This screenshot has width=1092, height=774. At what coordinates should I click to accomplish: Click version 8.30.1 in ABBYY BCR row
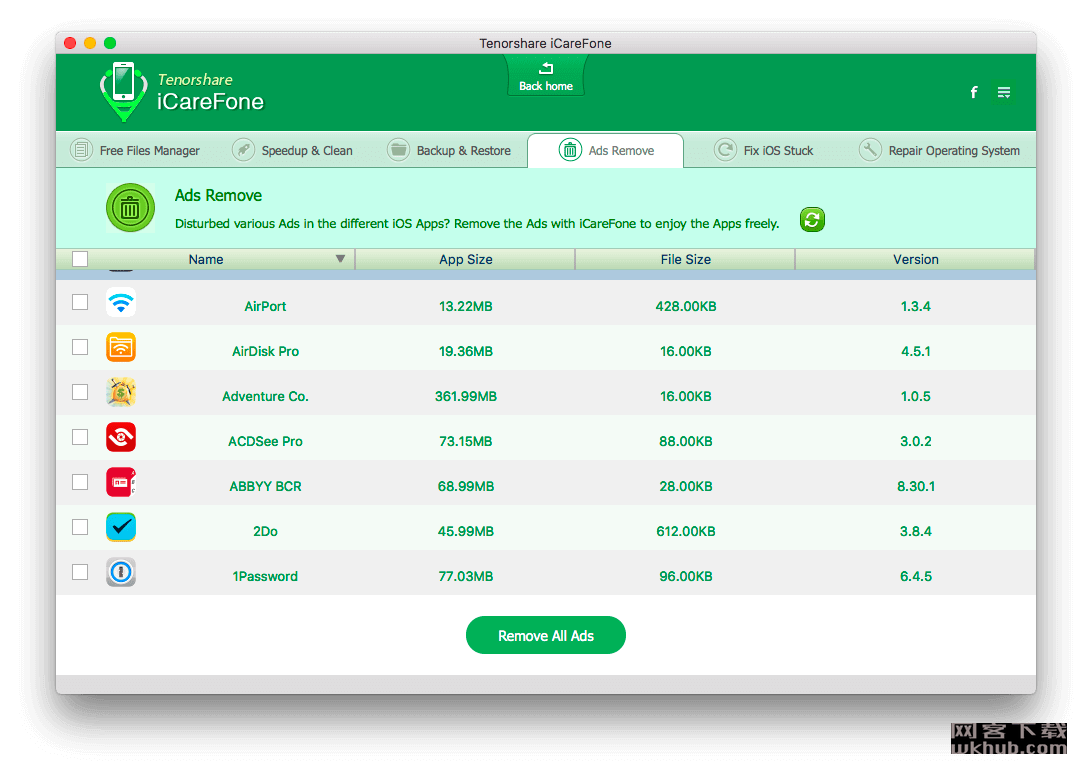click(x=916, y=486)
